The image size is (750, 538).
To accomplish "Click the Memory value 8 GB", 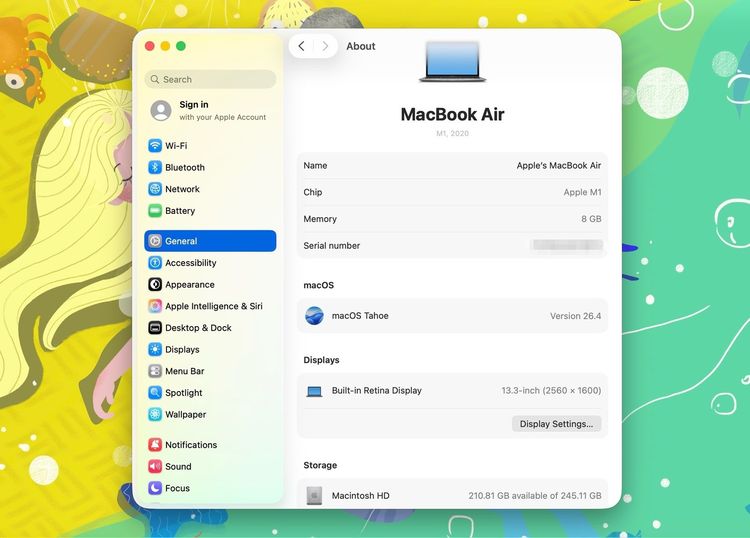I will pos(591,219).
